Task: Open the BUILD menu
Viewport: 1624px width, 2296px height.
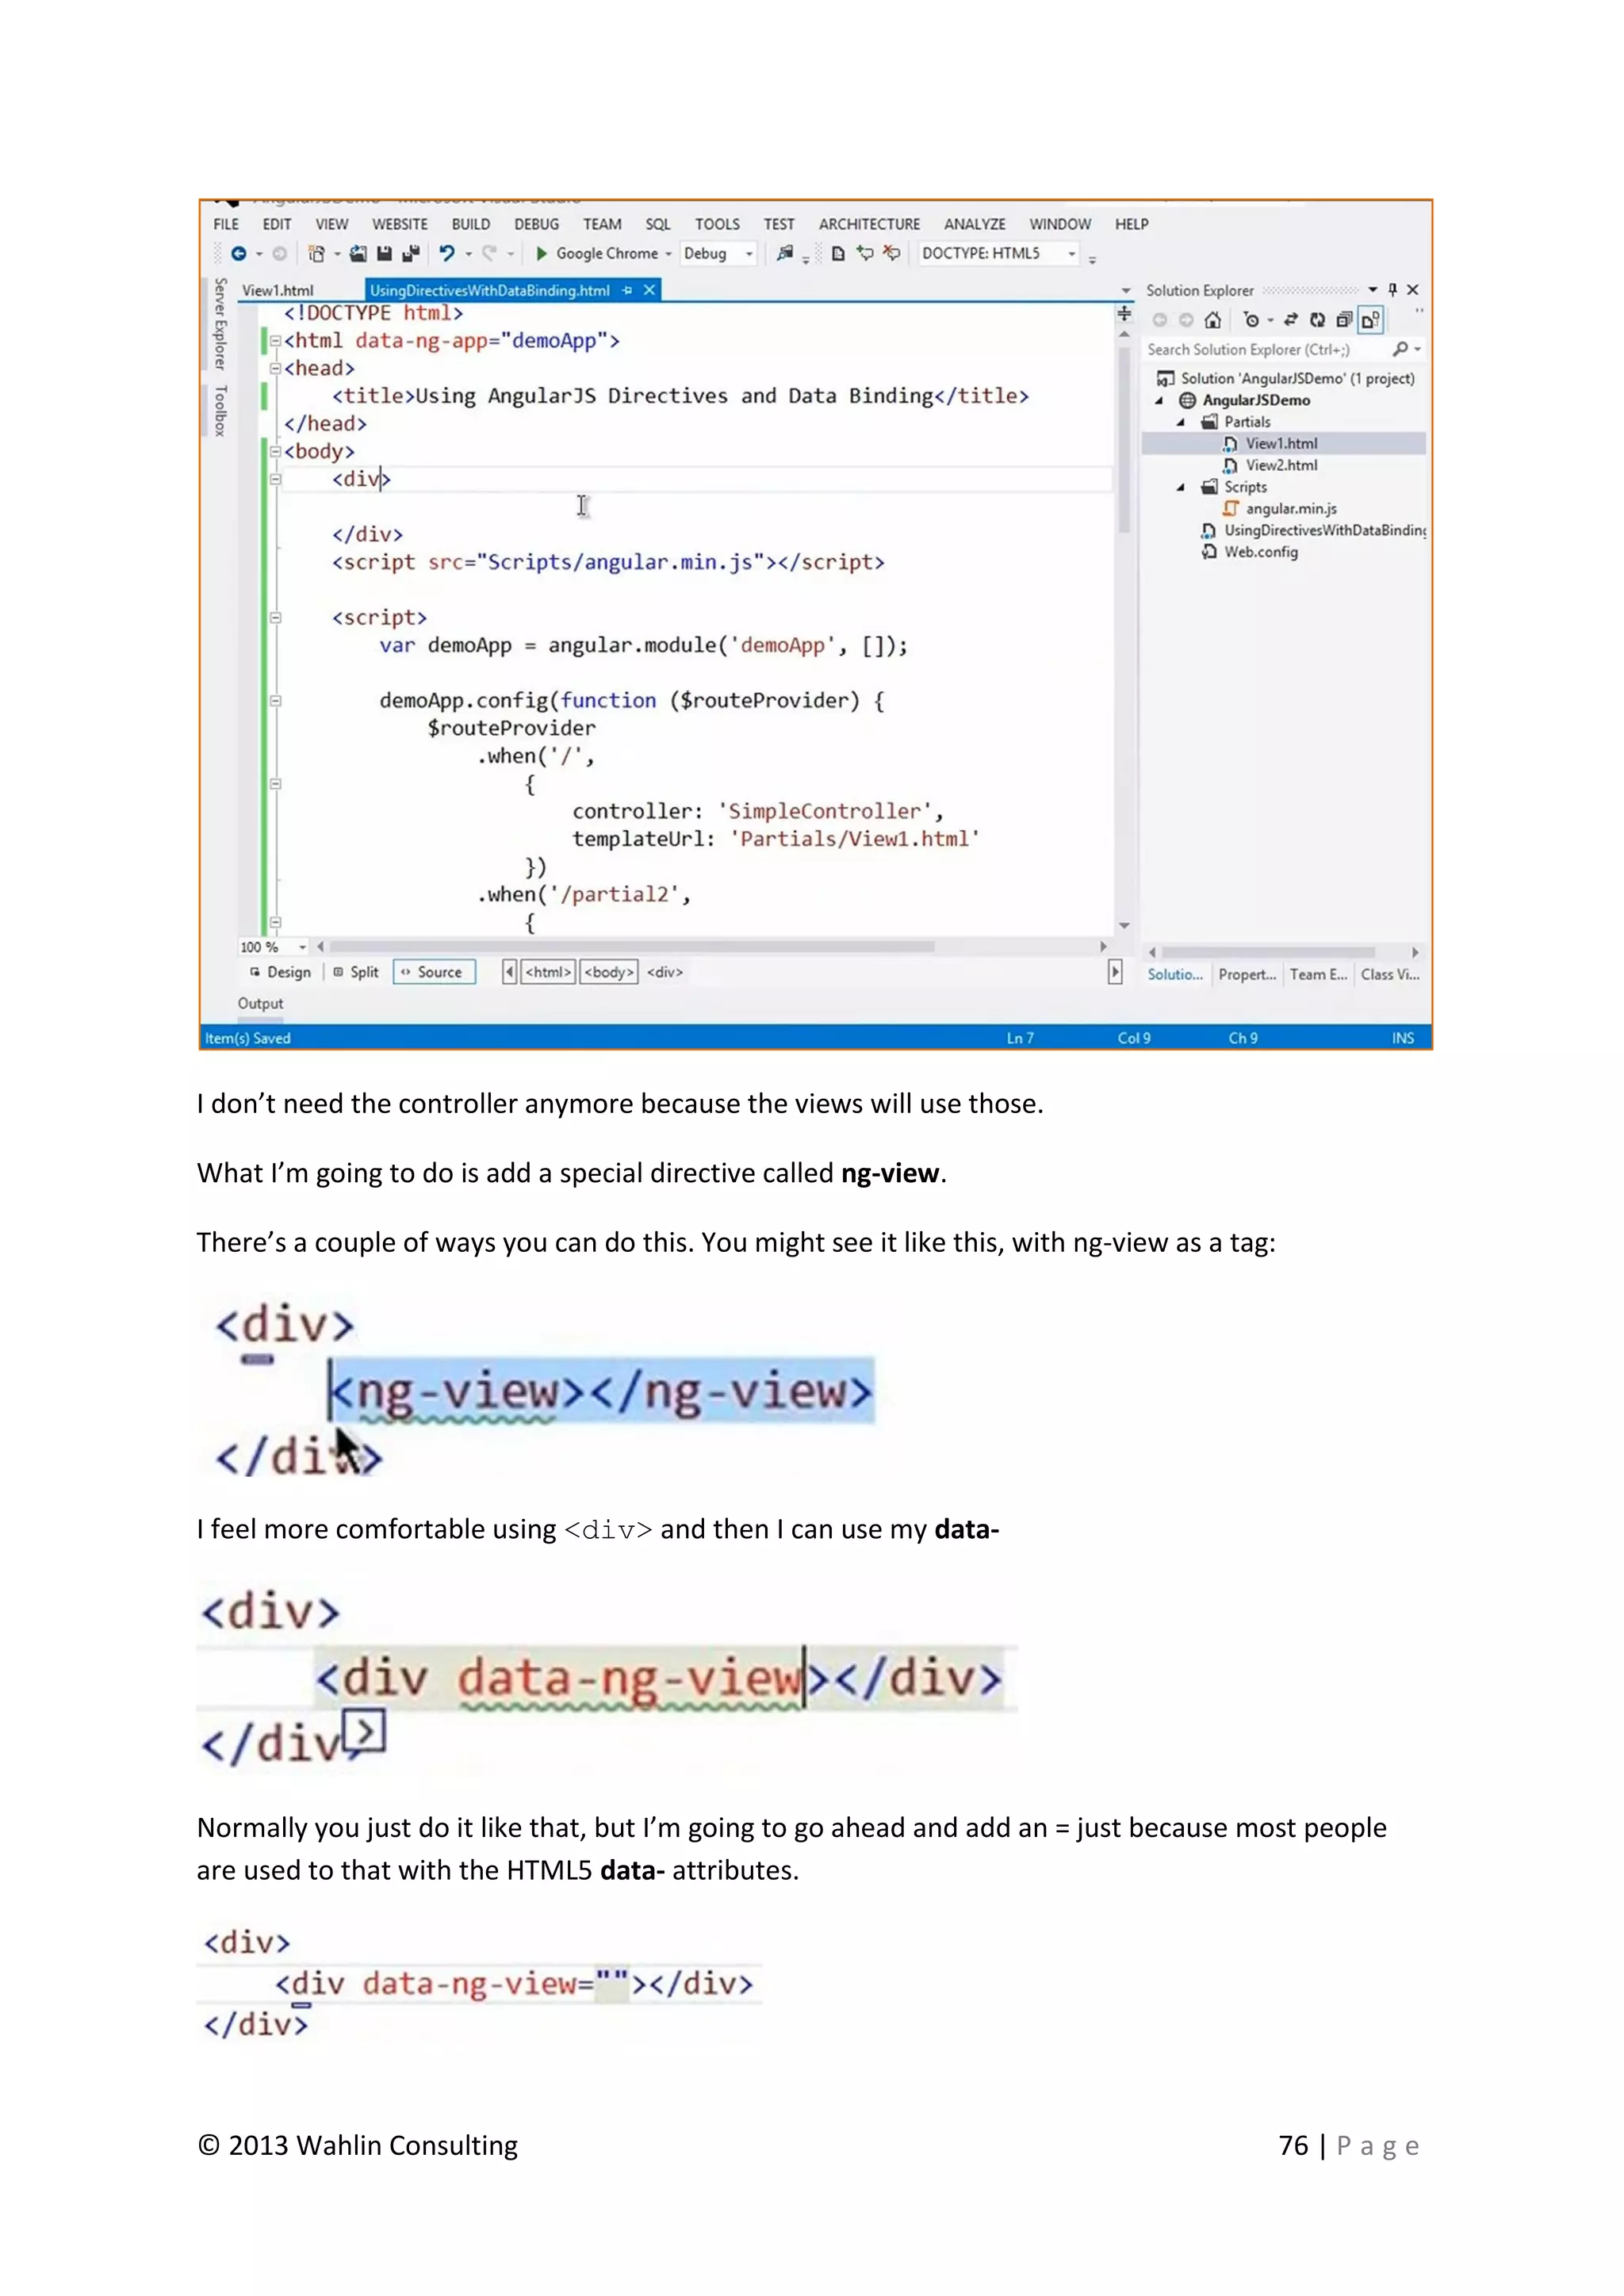Action: click(470, 224)
